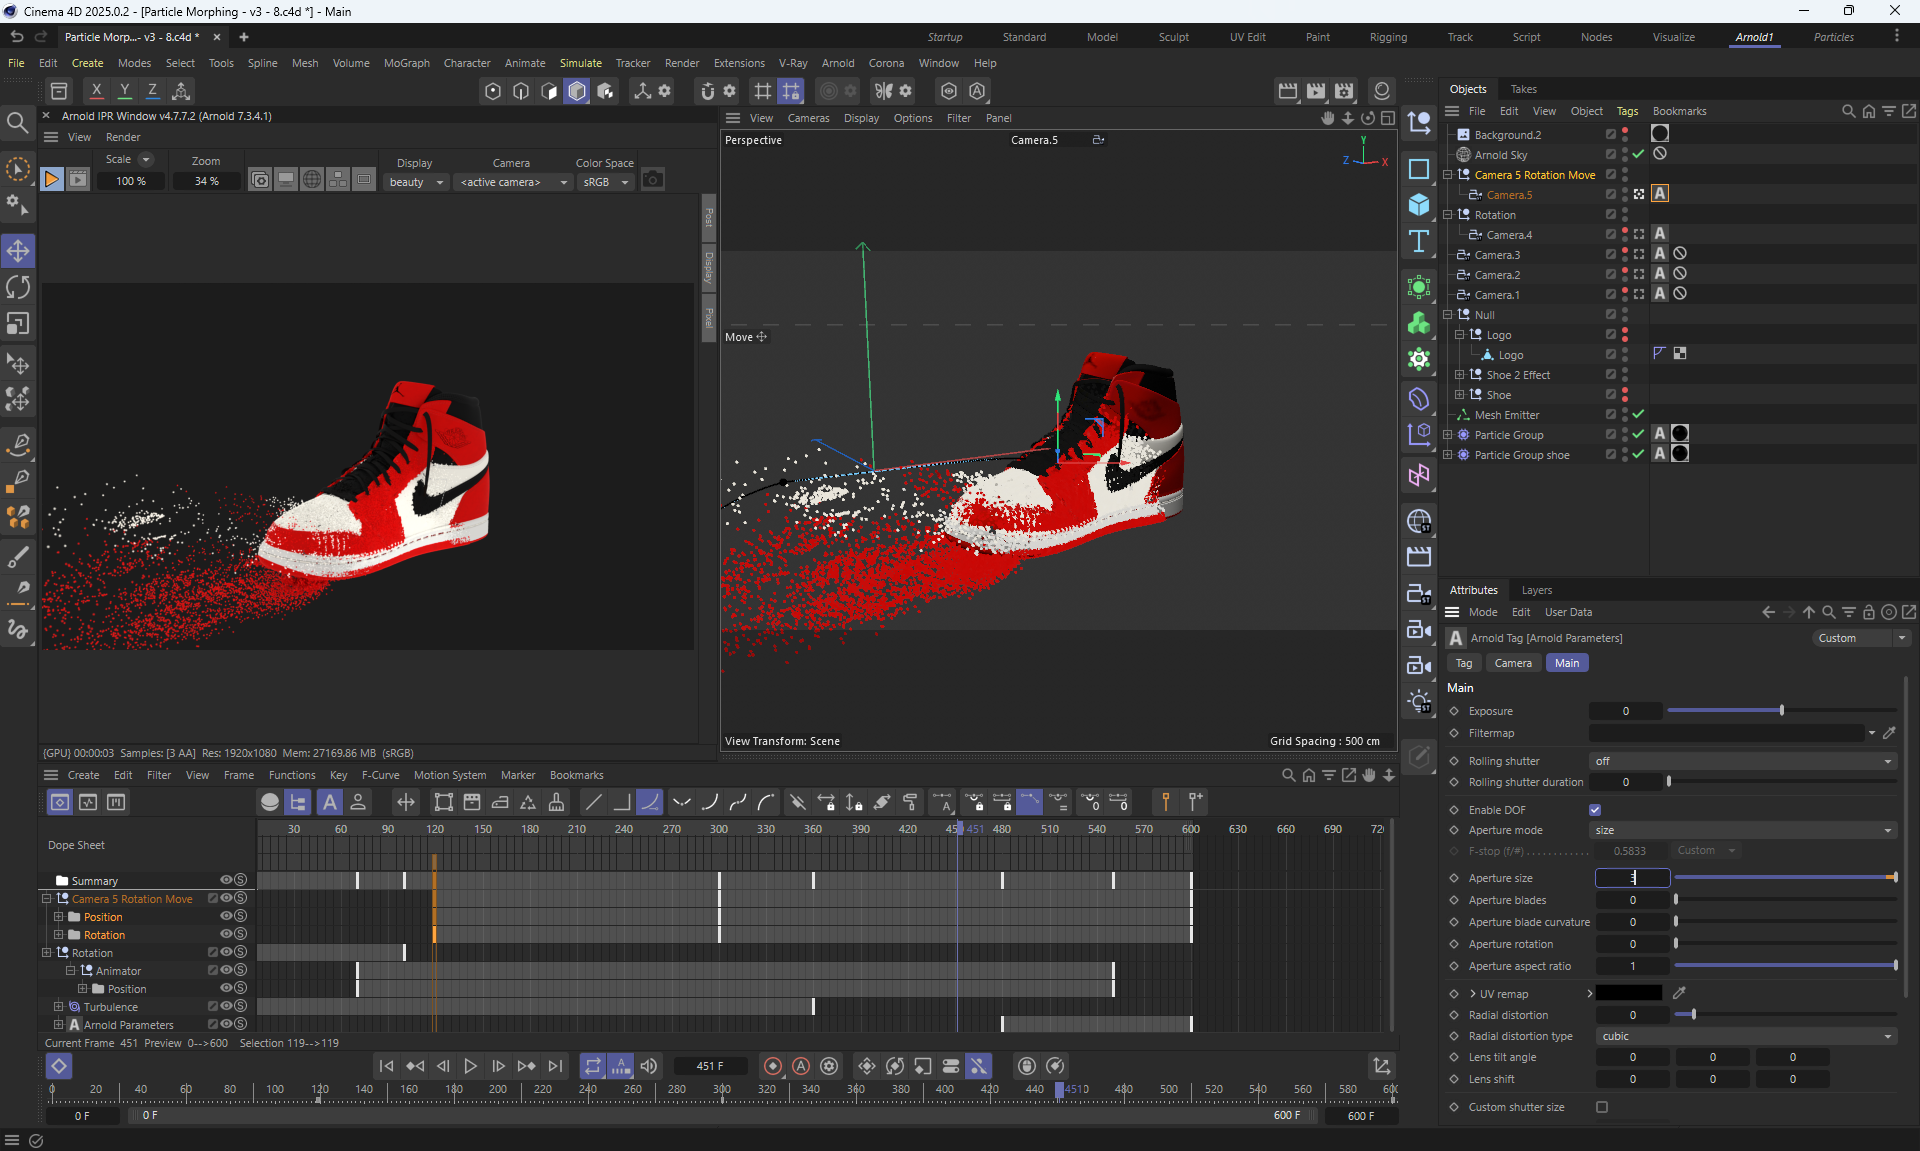Open the Takes tab
1920x1151 pixels.
click(x=1523, y=89)
